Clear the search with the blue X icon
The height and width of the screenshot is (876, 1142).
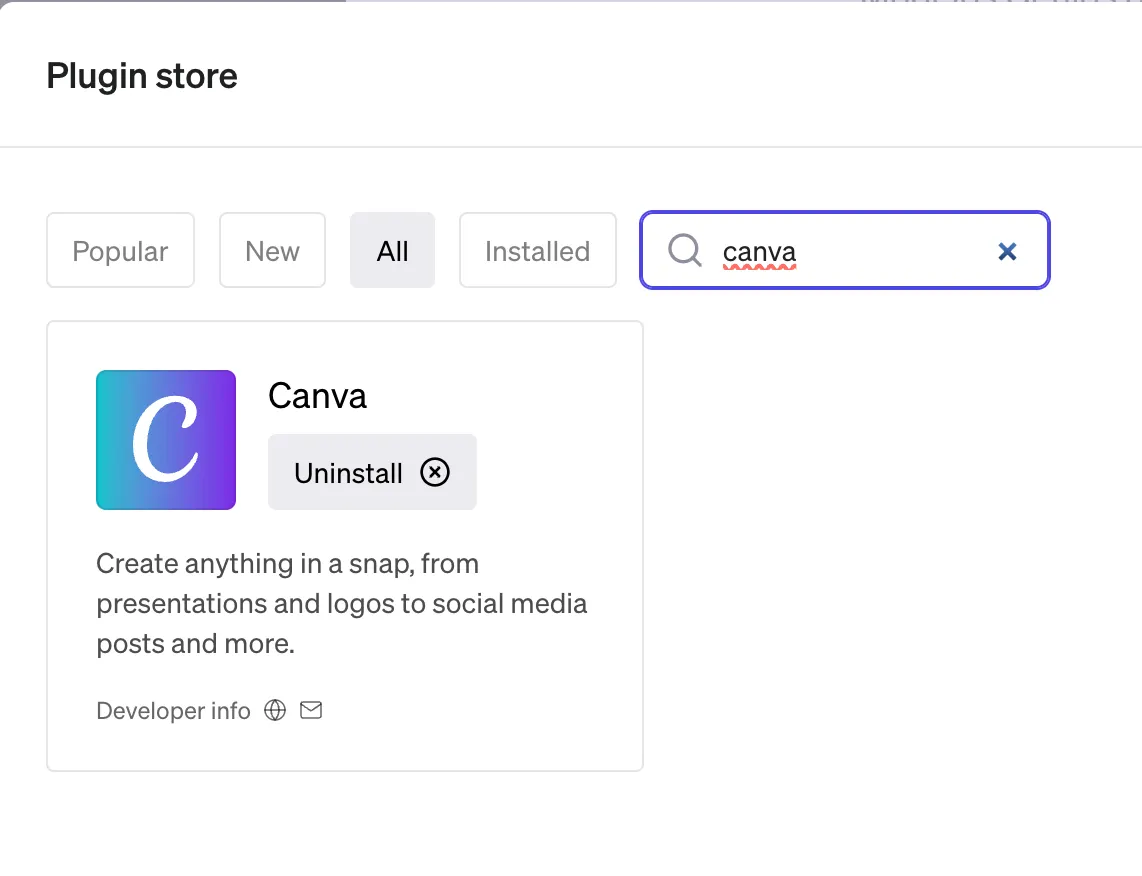[x=1007, y=251]
